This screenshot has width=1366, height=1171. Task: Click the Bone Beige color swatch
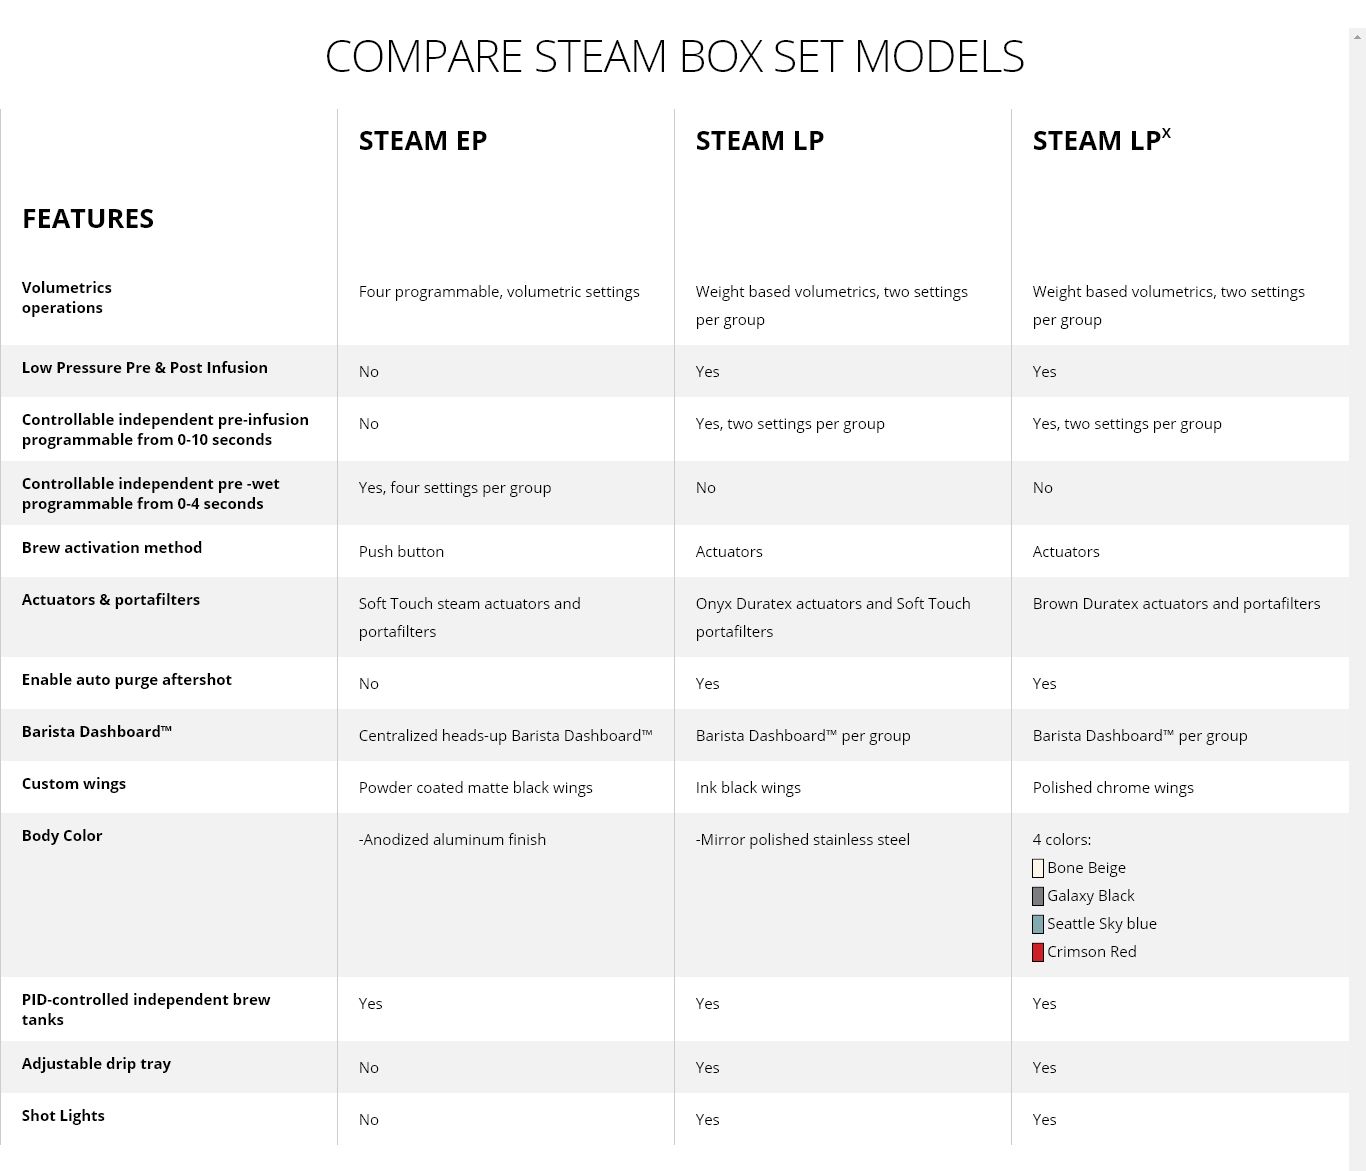coord(1038,868)
